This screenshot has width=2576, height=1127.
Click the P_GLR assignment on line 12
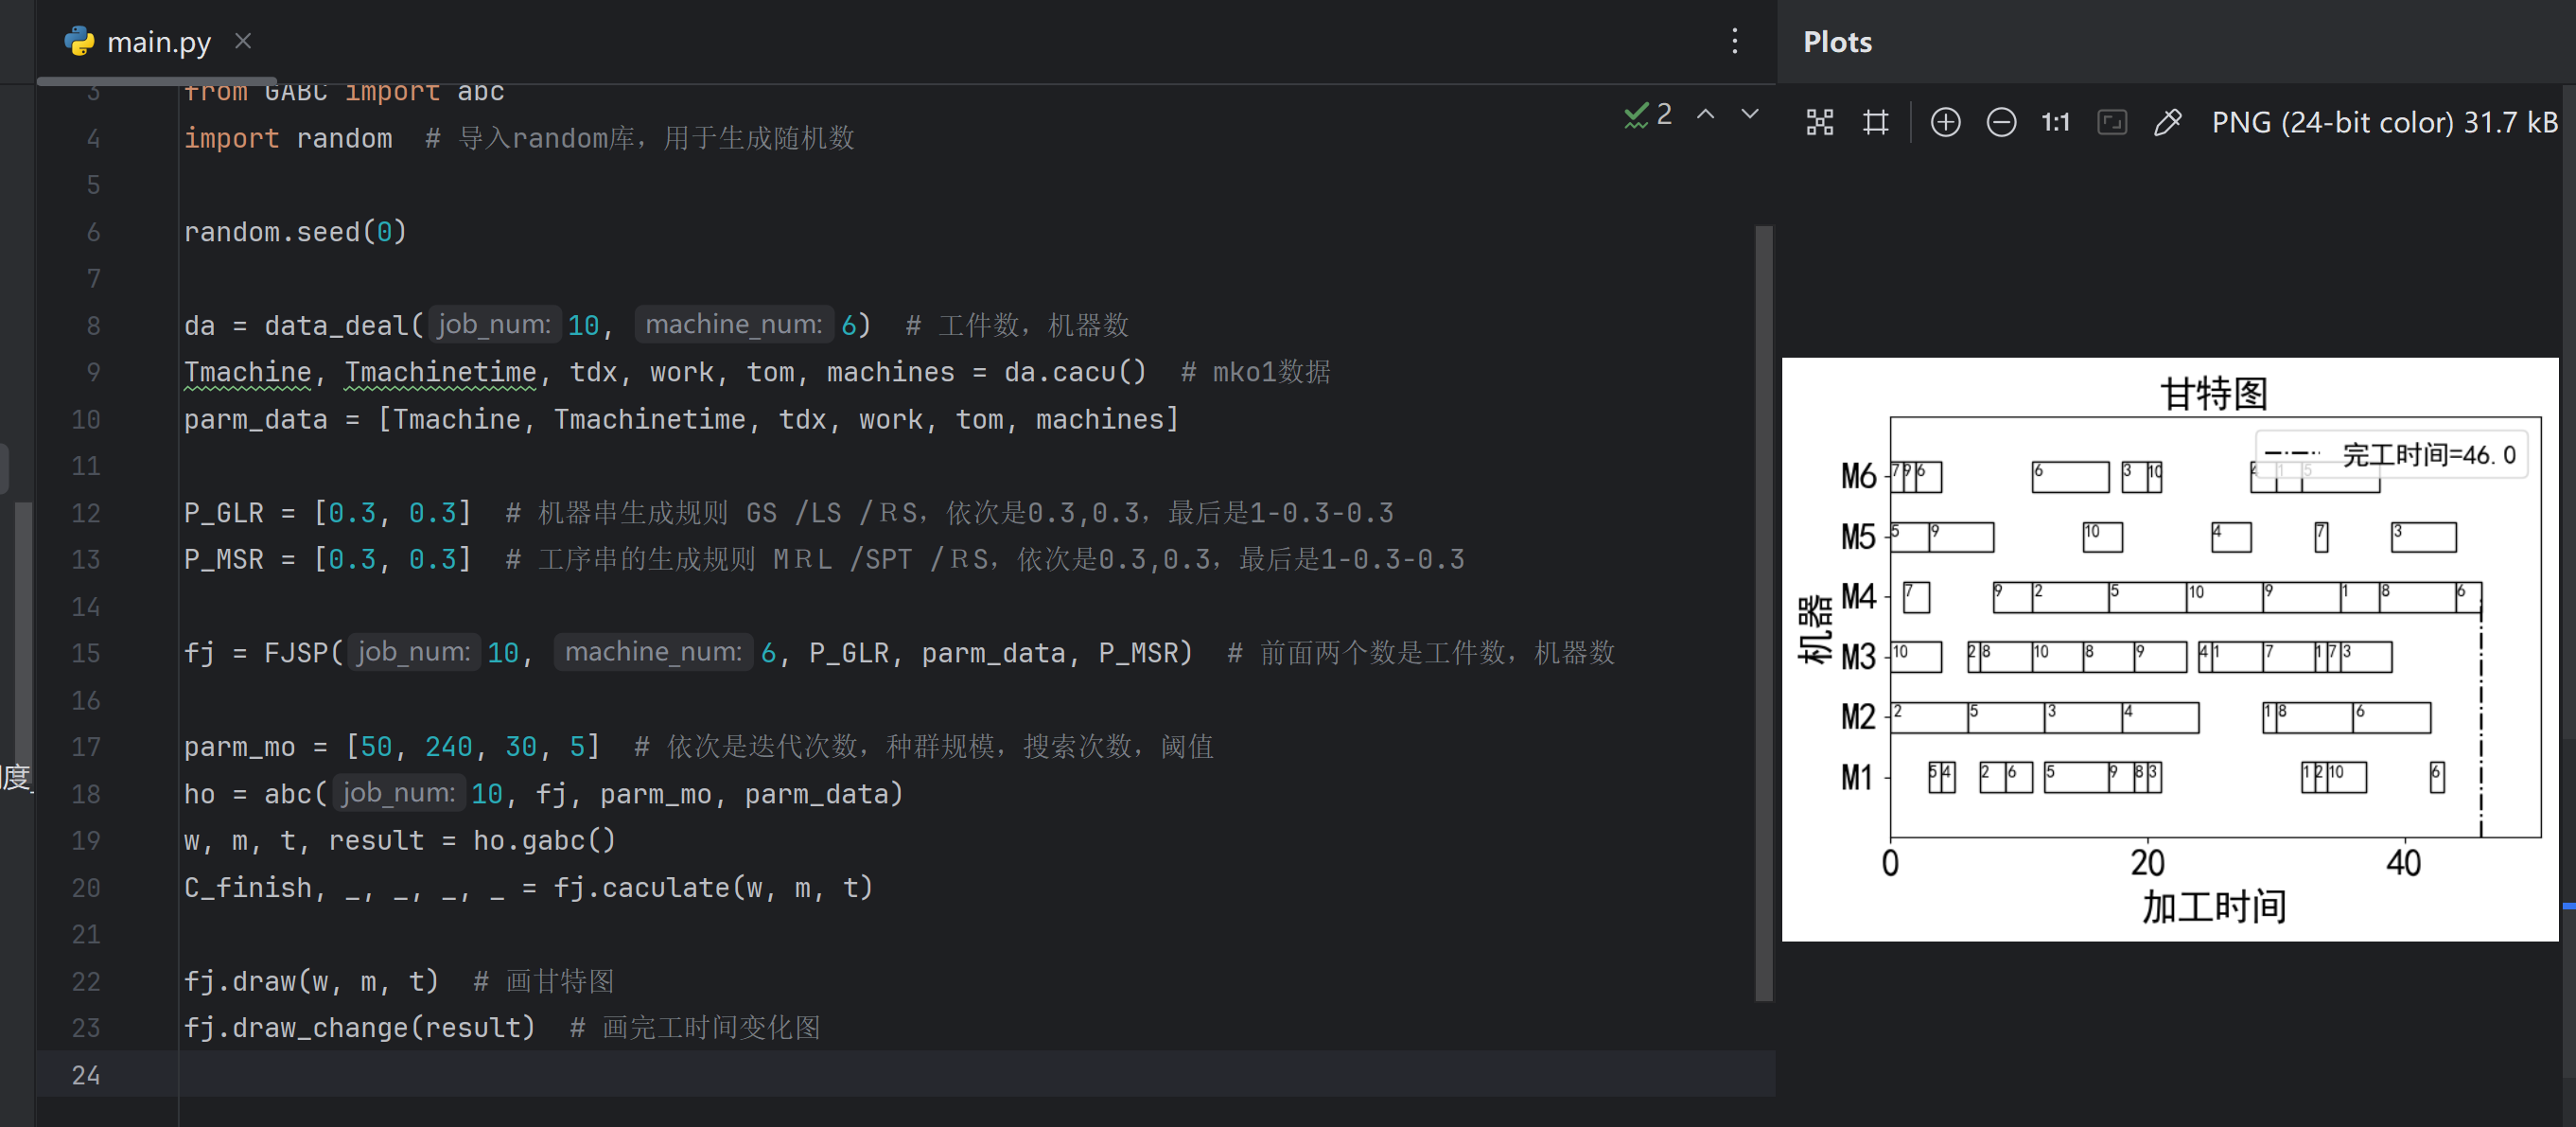[327, 513]
